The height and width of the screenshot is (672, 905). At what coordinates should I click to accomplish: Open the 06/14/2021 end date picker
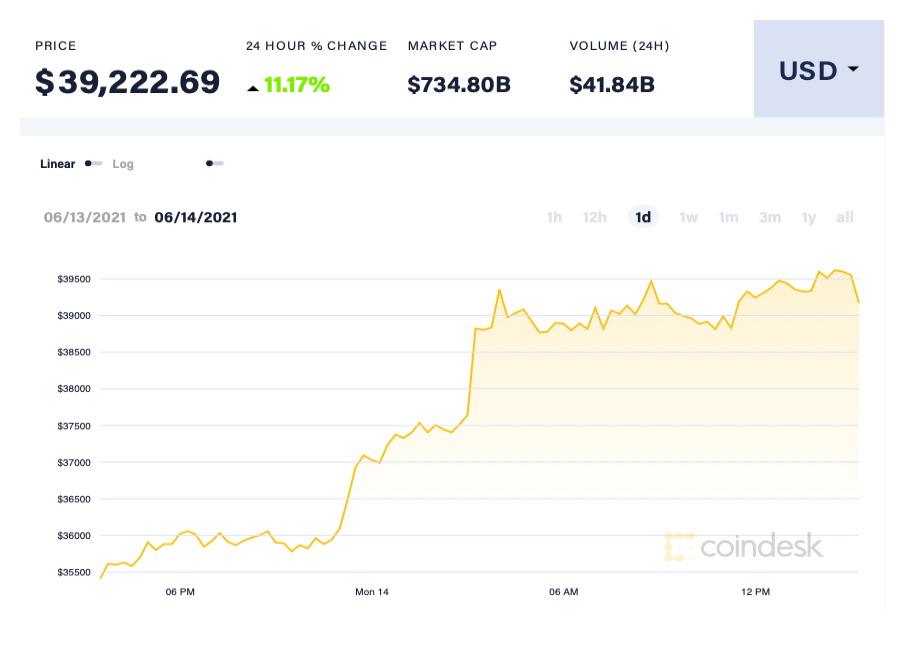point(196,217)
